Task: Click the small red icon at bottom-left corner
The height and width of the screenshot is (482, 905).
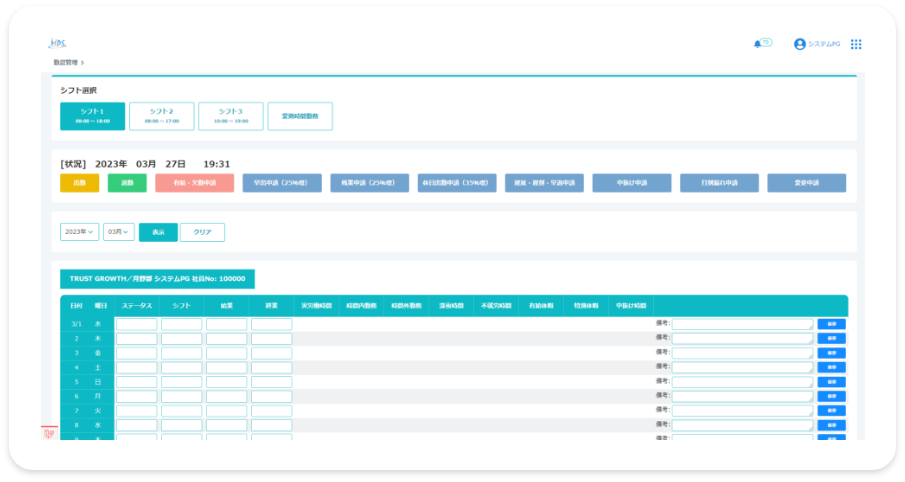Action: [x=48, y=433]
